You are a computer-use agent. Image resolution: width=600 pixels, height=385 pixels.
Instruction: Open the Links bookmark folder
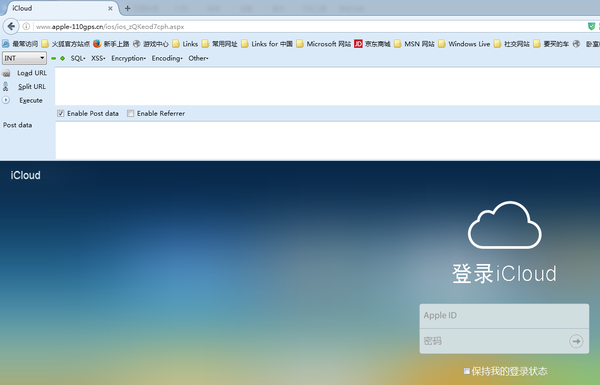(185, 44)
